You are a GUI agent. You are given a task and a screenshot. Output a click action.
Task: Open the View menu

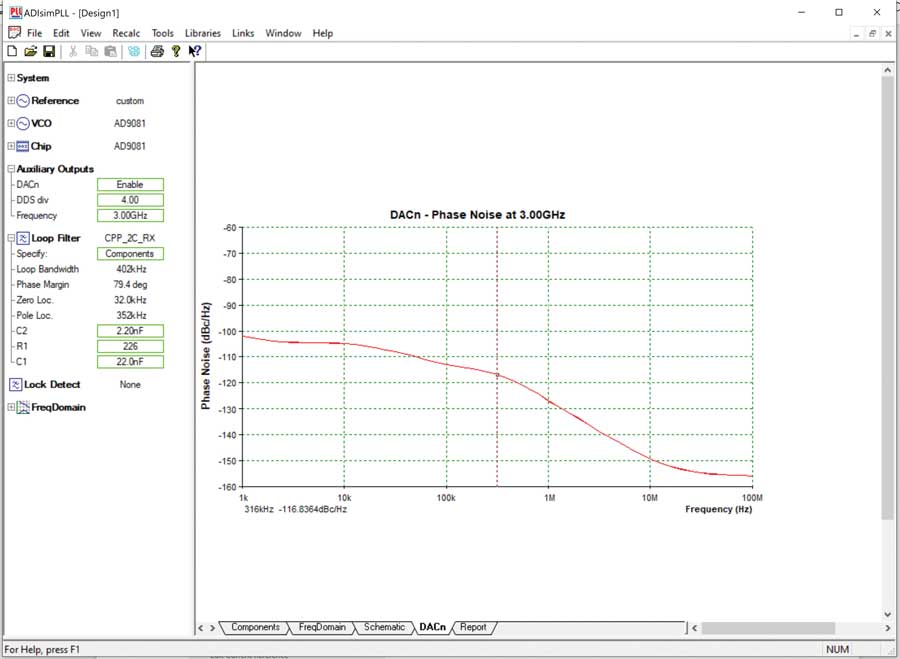[91, 33]
